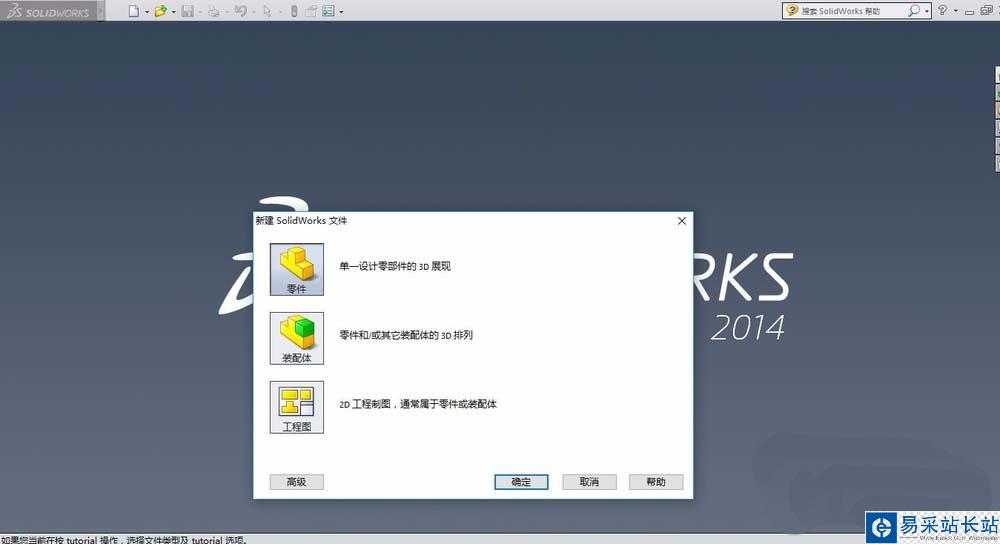Expand the arrow next to the SolidWorks logo
The image size is (1000, 544).
100,11
